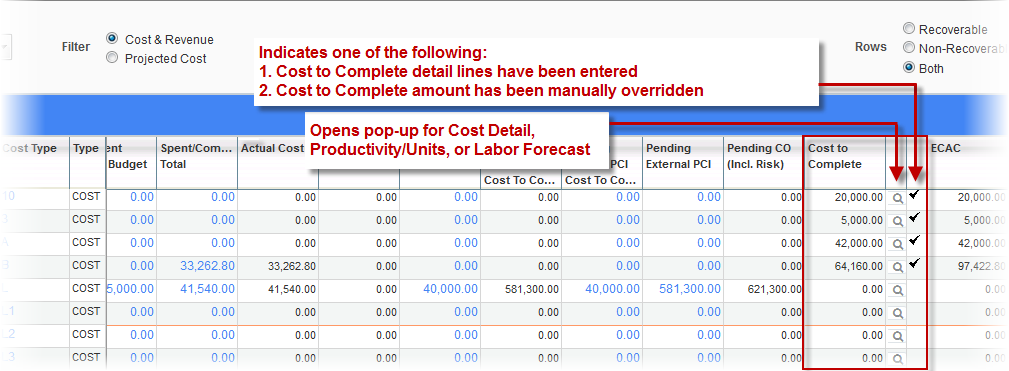
Task: Click the Type column header
Action: (x=87, y=162)
